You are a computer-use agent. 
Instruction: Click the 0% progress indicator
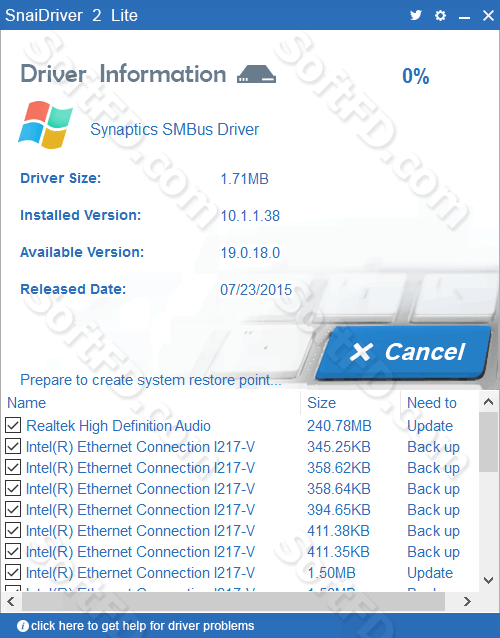[415, 76]
